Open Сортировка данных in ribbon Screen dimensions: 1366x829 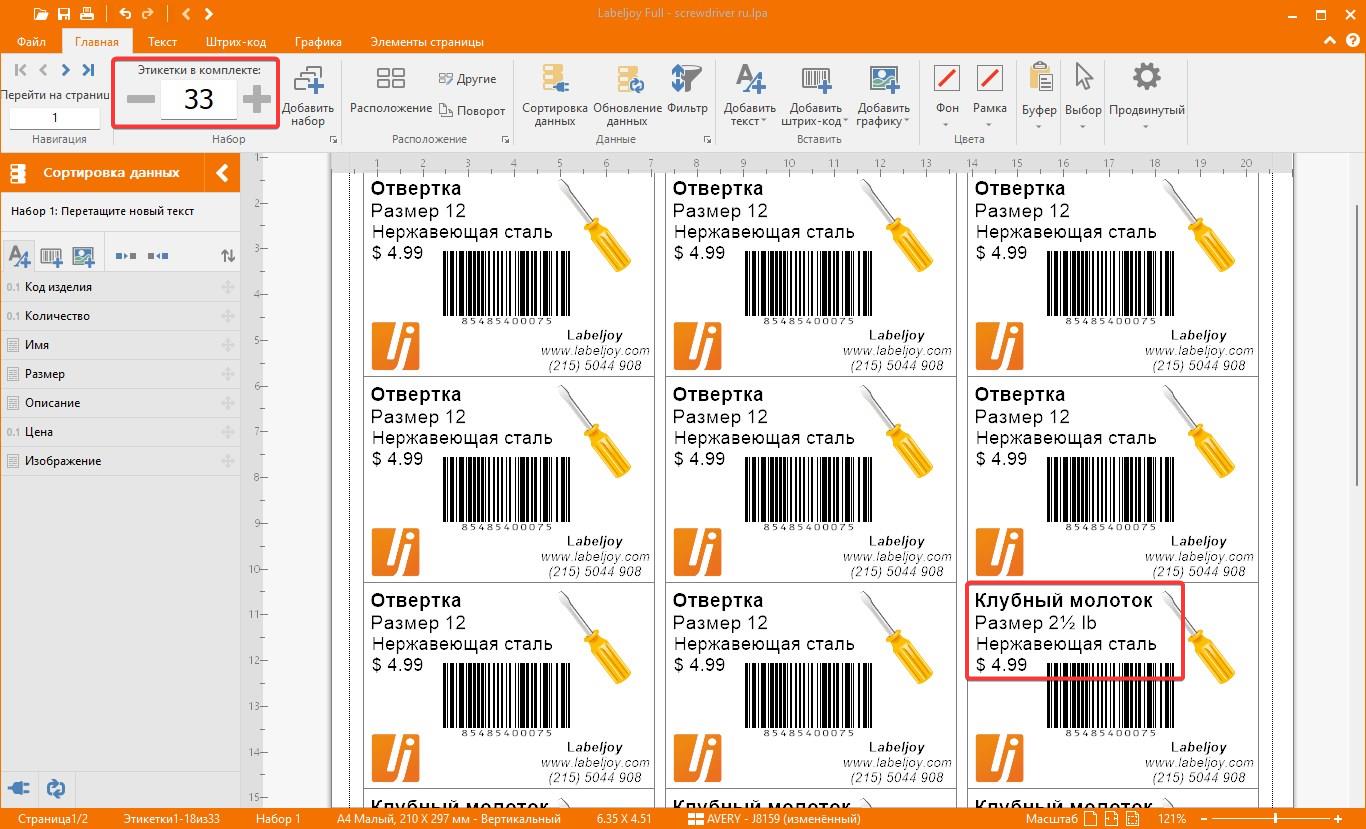coord(554,95)
